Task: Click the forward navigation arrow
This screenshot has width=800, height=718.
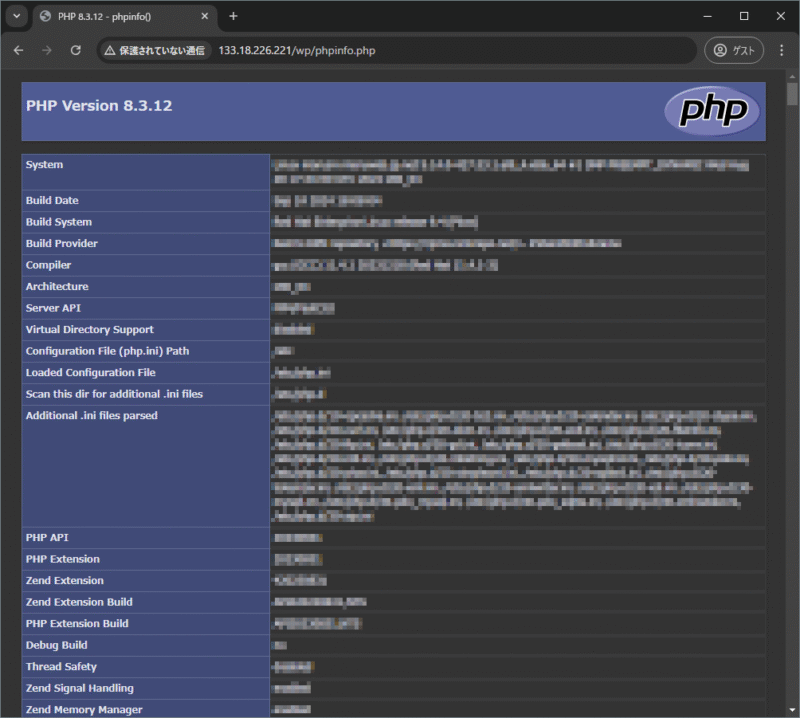Action: tap(46, 50)
